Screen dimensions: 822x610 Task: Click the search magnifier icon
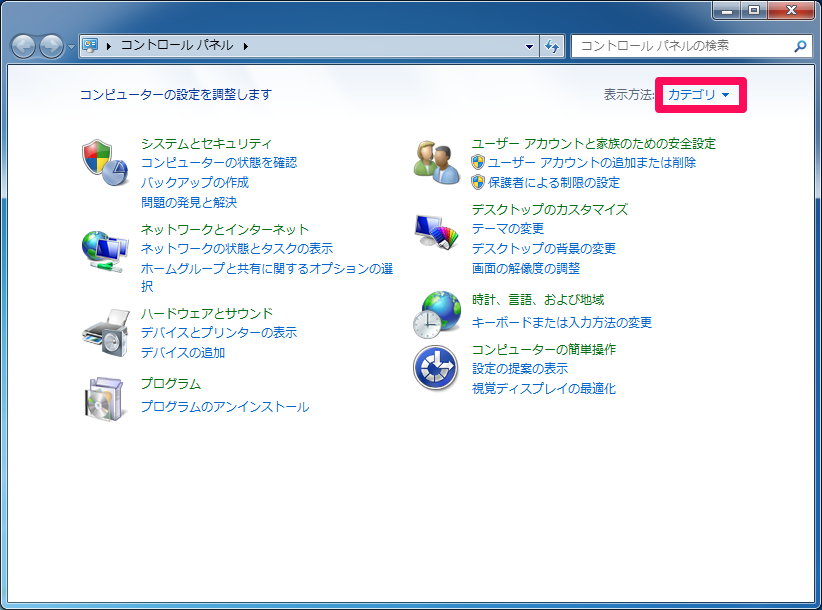[x=800, y=46]
